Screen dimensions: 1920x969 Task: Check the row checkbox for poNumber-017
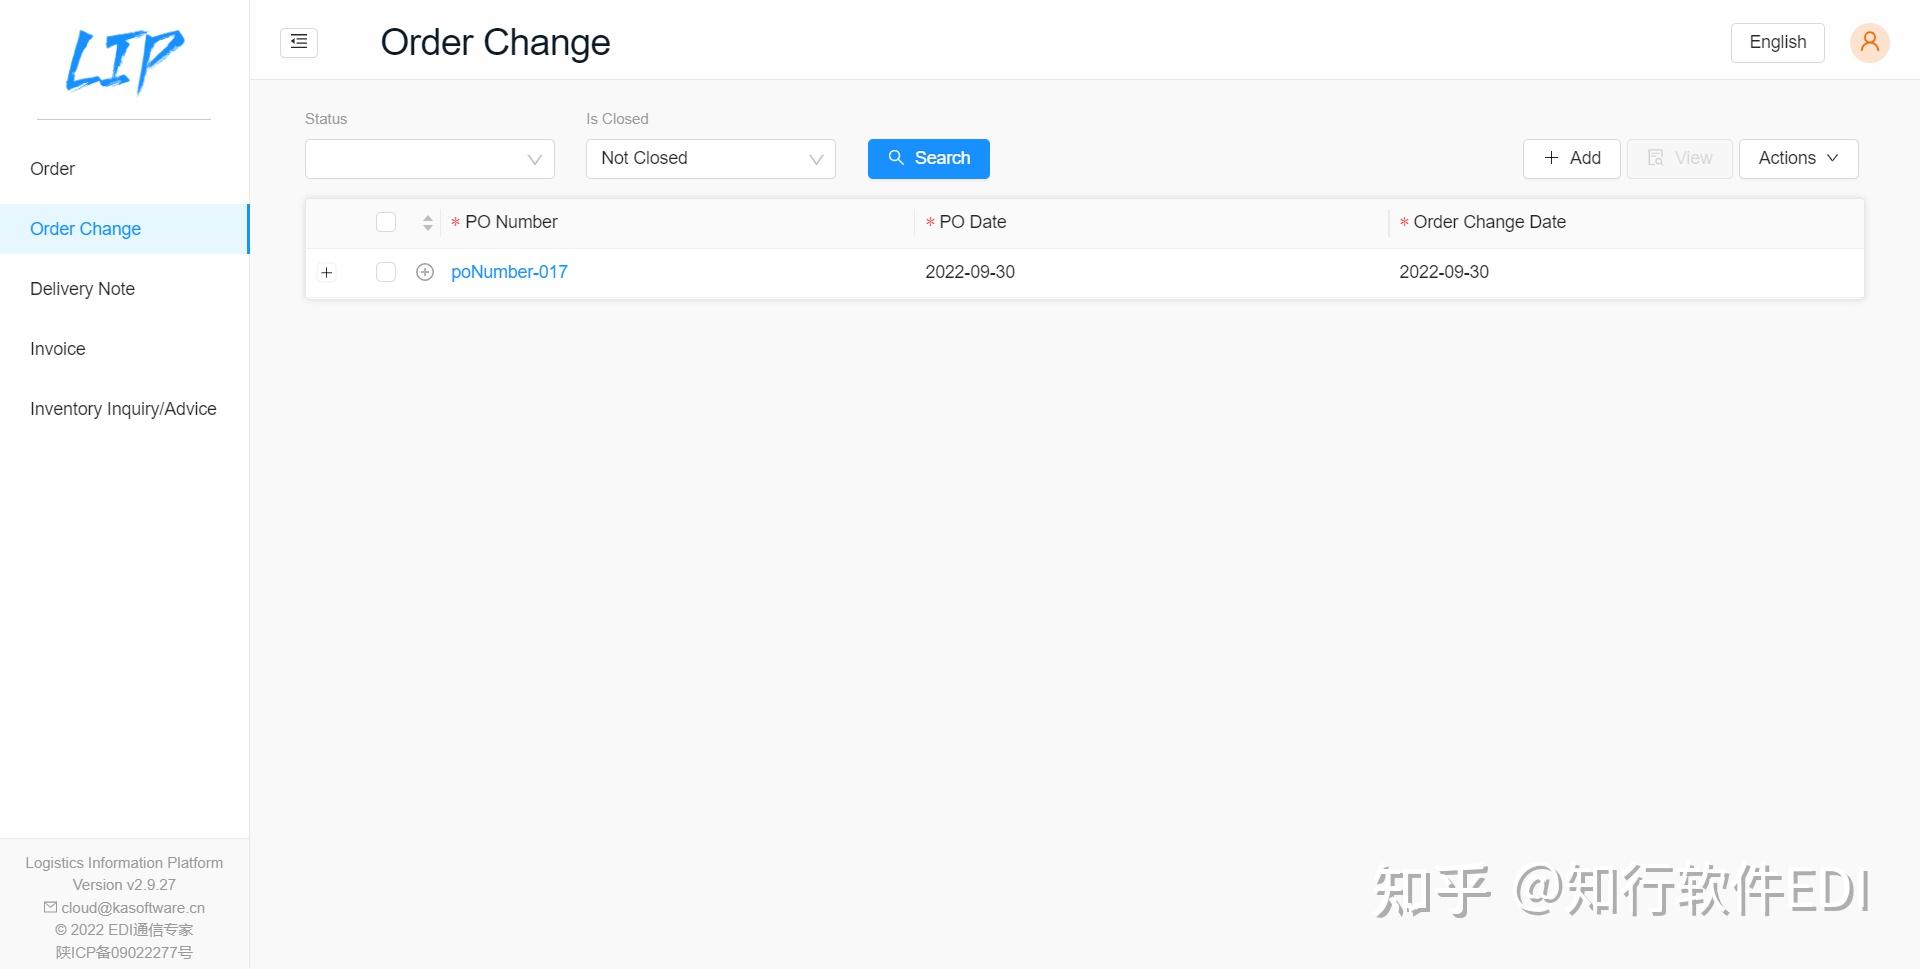click(x=385, y=271)
